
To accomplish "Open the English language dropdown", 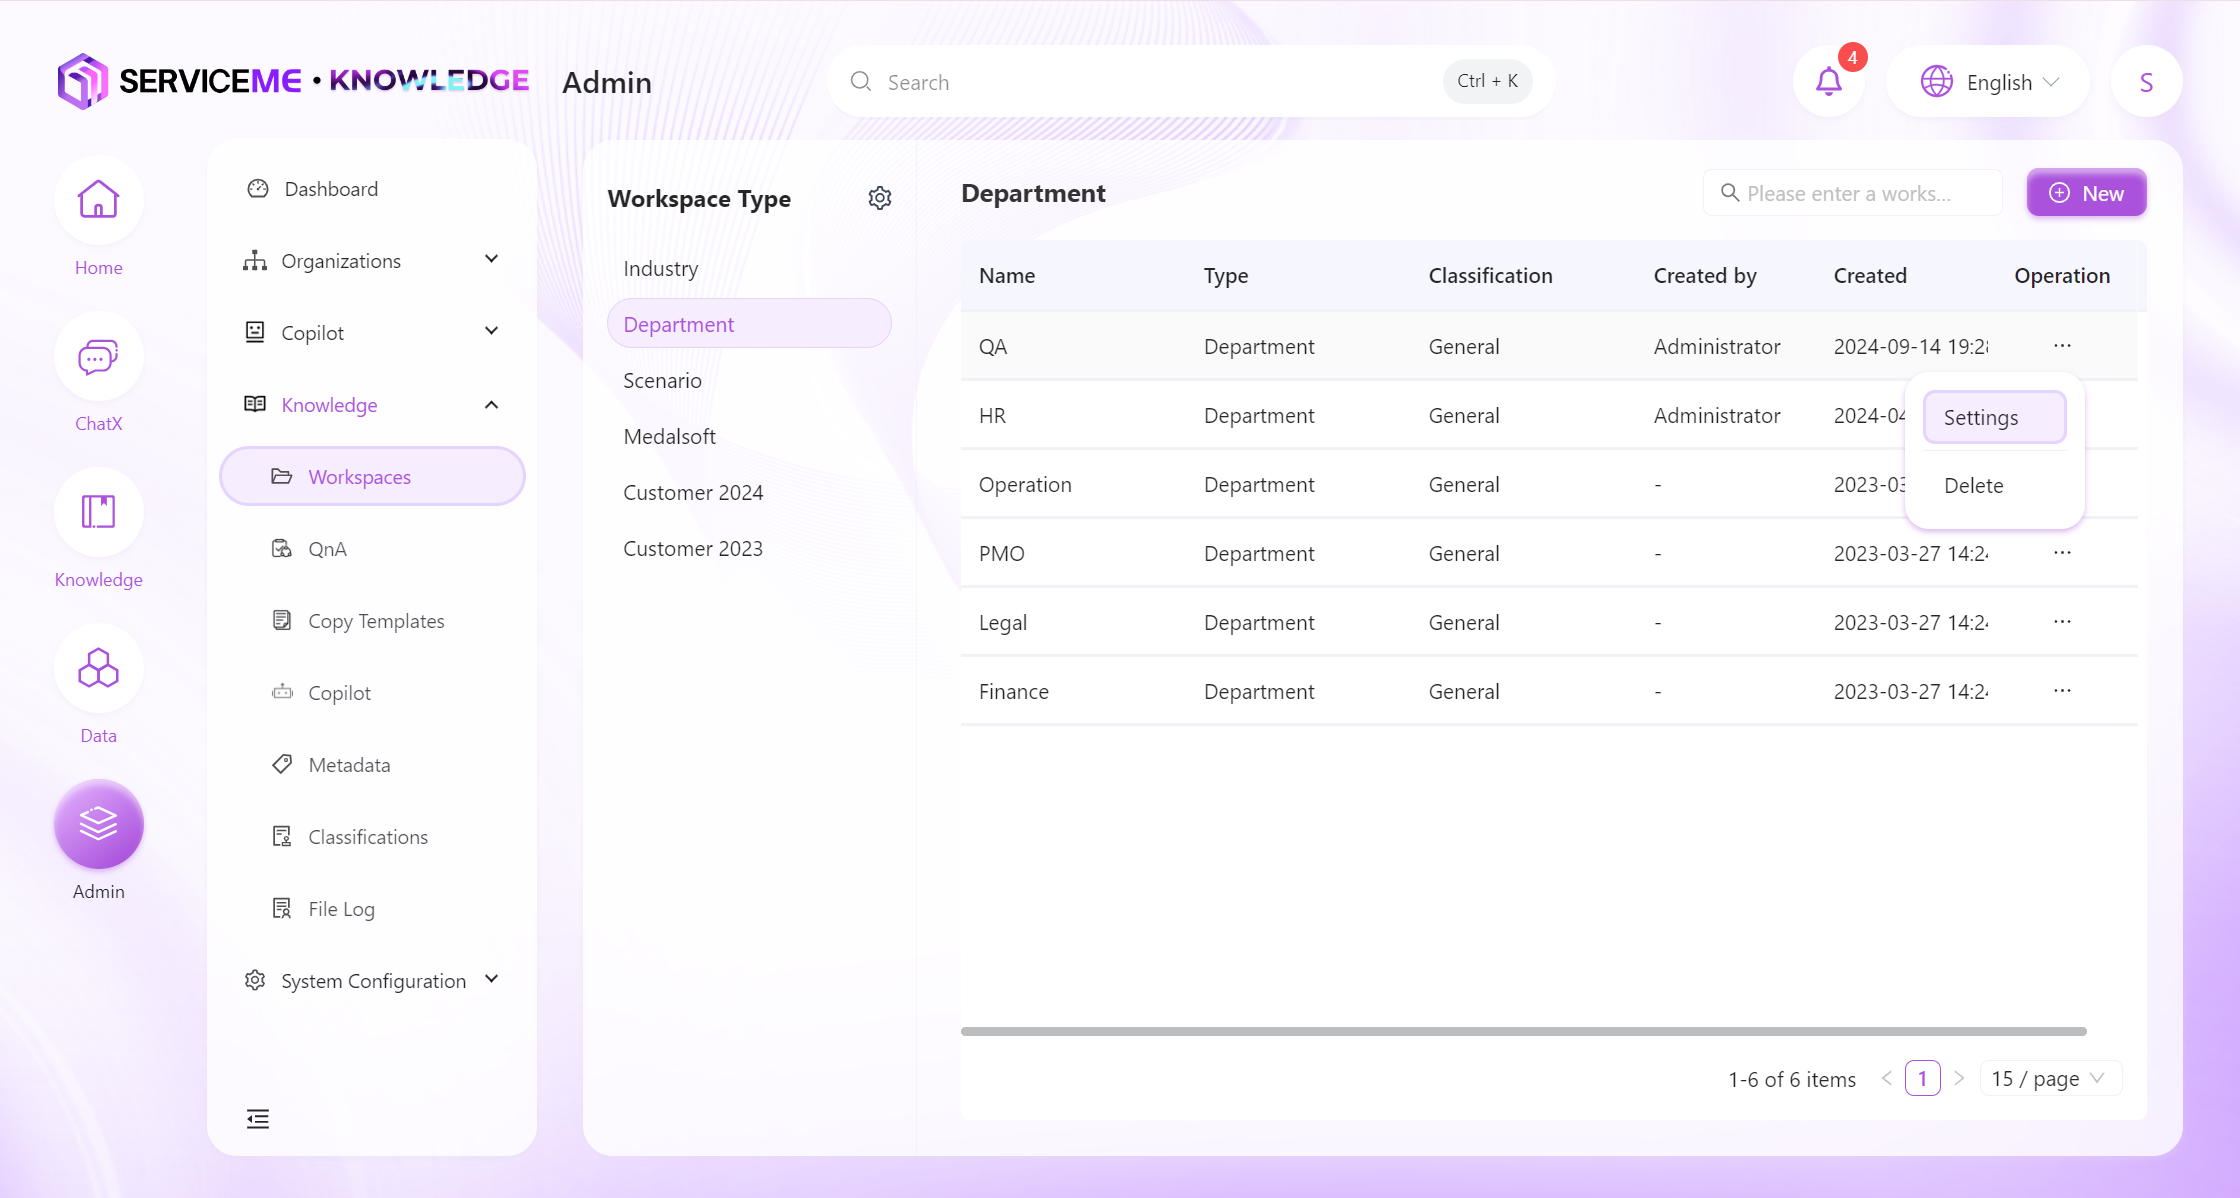I will 1989,82.
